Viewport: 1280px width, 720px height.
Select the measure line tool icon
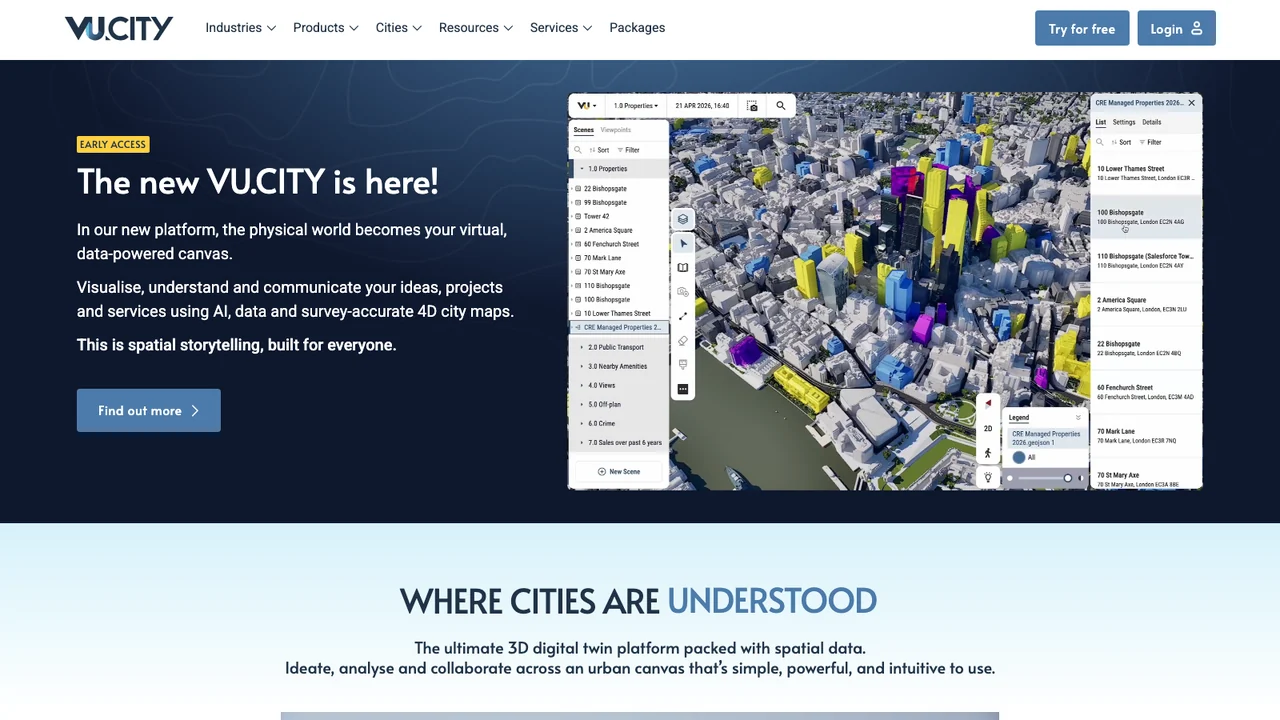(x=683, y=316)
